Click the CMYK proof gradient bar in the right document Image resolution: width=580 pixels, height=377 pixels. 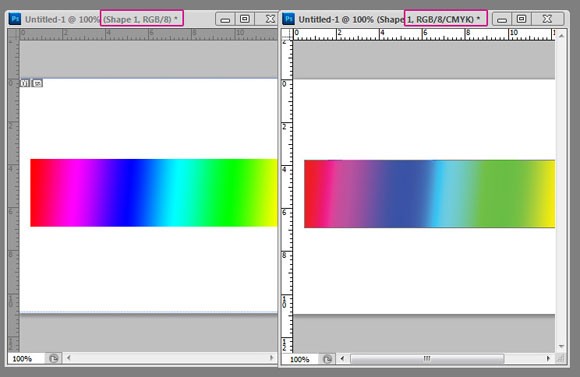[x=429, y=194]
